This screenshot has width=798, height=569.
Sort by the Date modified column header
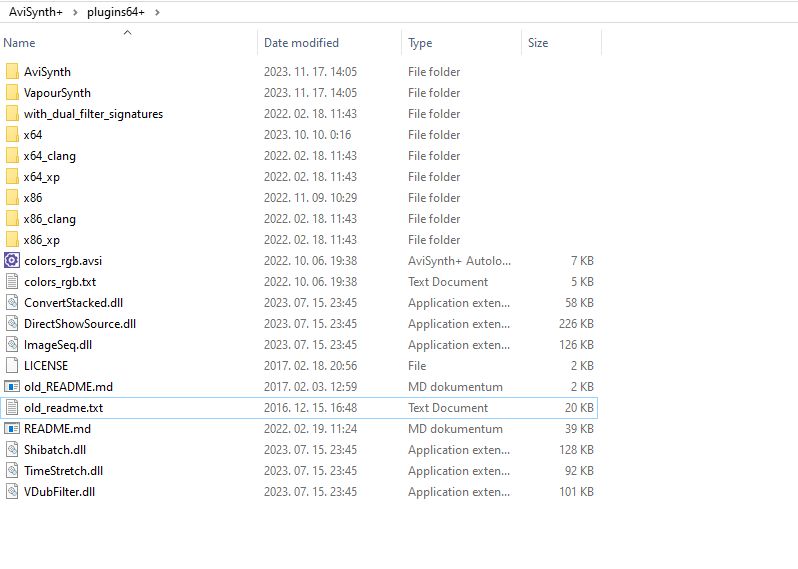tap(301, 43)
